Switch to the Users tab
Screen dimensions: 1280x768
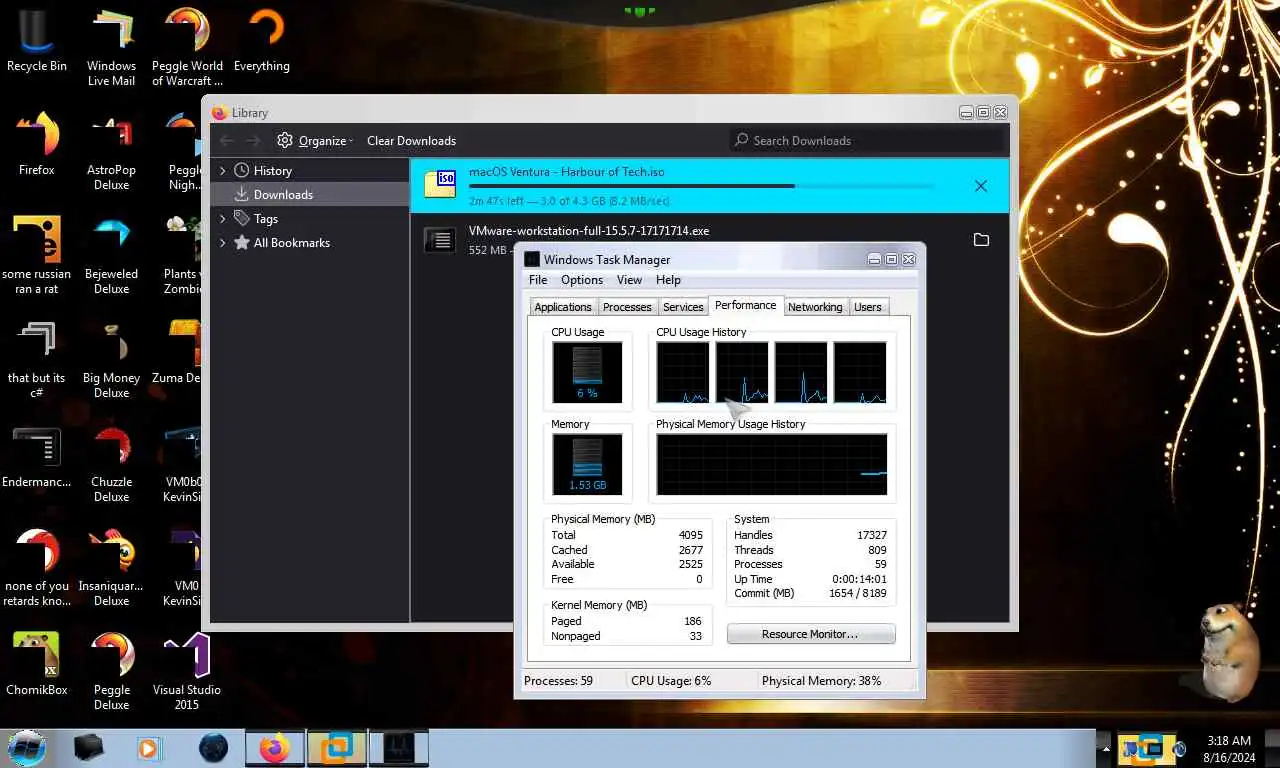pyautogui.click(x=868, y=307)
